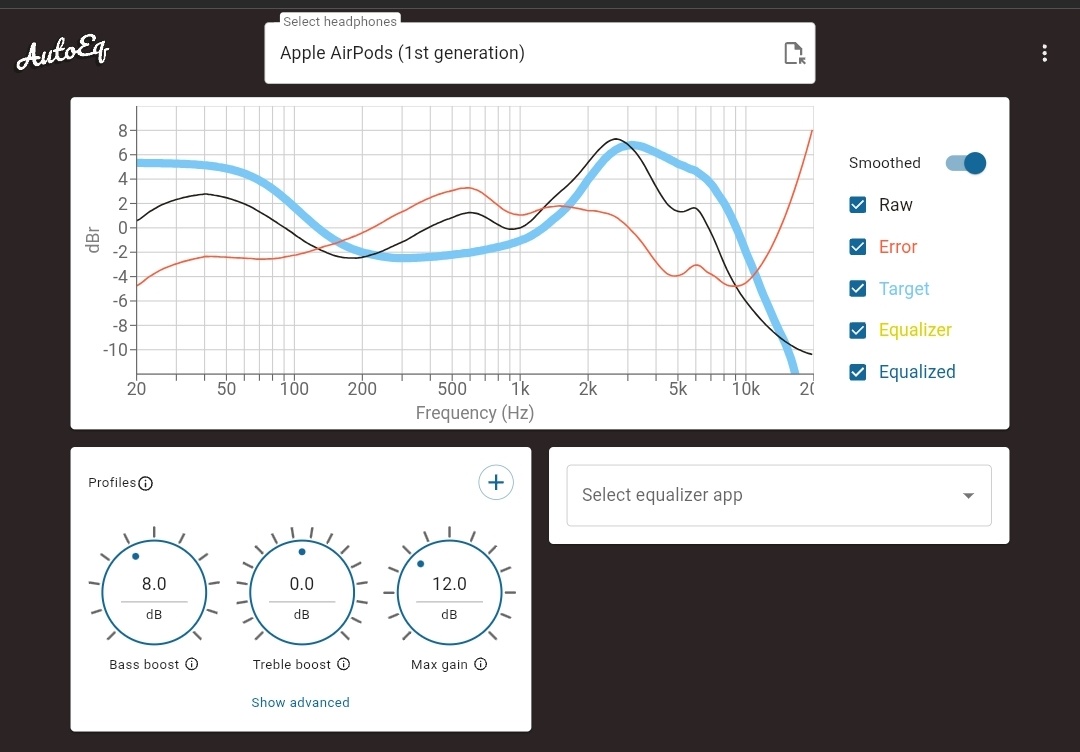
Task: Click the AutoEq logo
Action: [62, 53]
